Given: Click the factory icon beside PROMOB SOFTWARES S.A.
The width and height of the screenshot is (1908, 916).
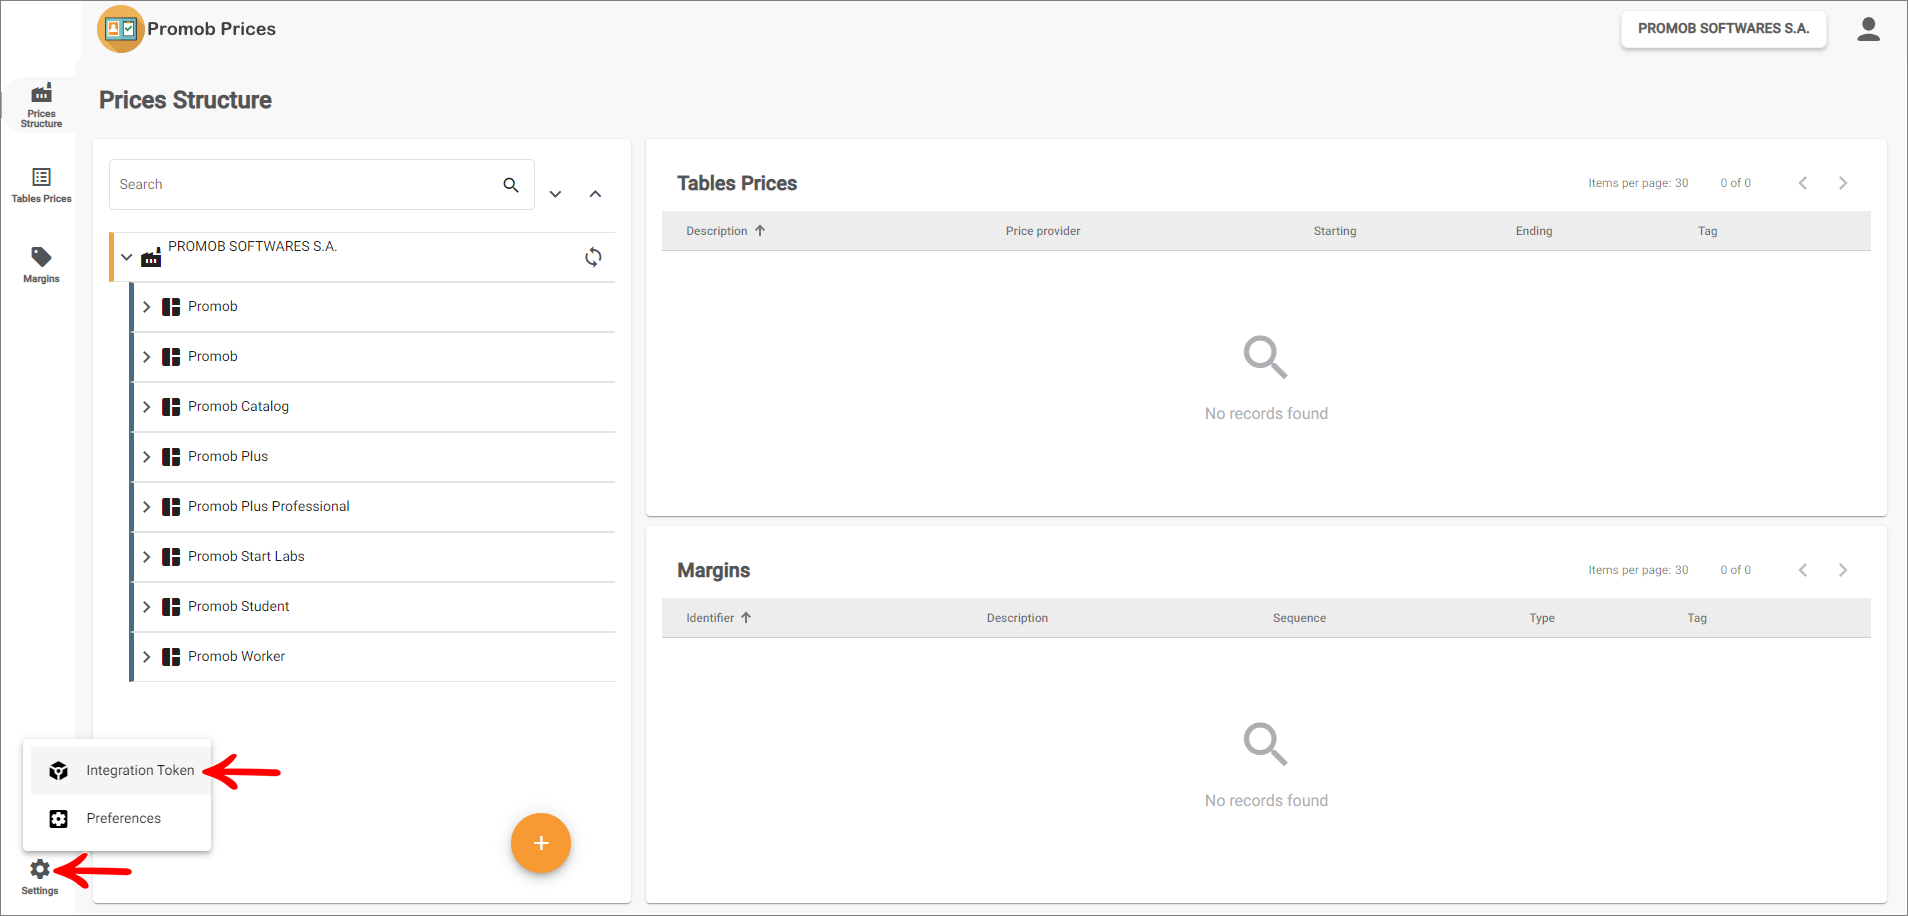Looking at the screenshot, I should point(151,257).
